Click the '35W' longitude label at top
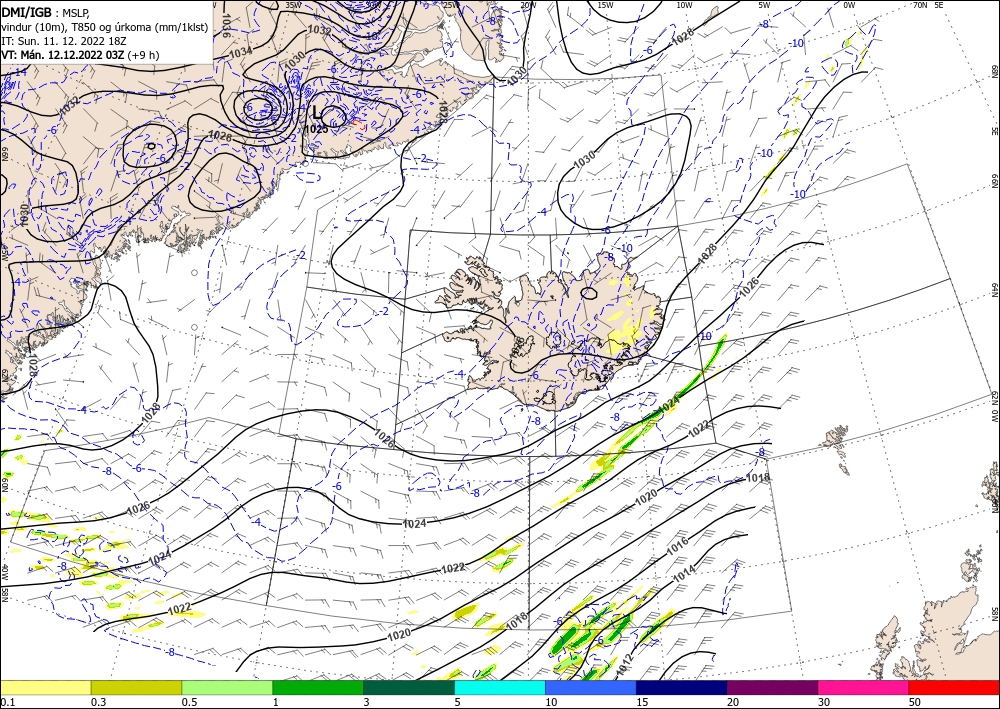The height and width of the screenshot is (709, 1000). (293, 4)
